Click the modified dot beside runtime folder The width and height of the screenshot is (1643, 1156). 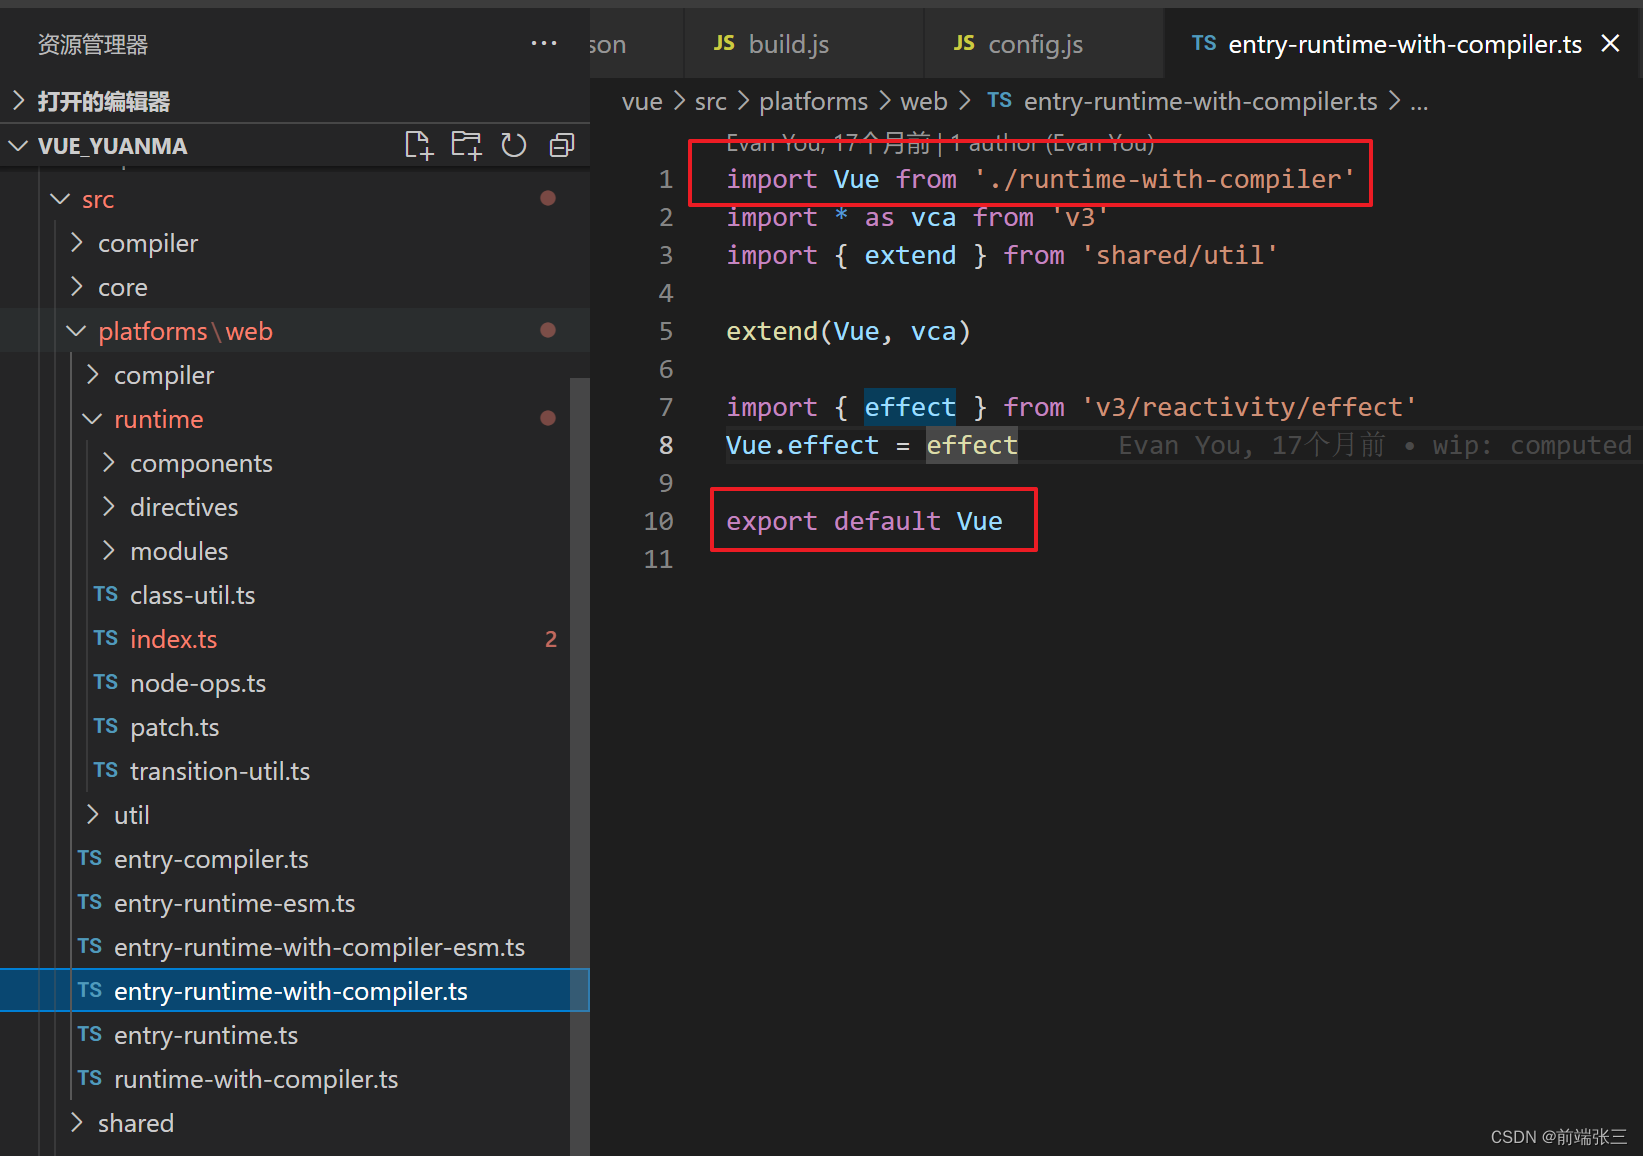[x=548, y=418]
